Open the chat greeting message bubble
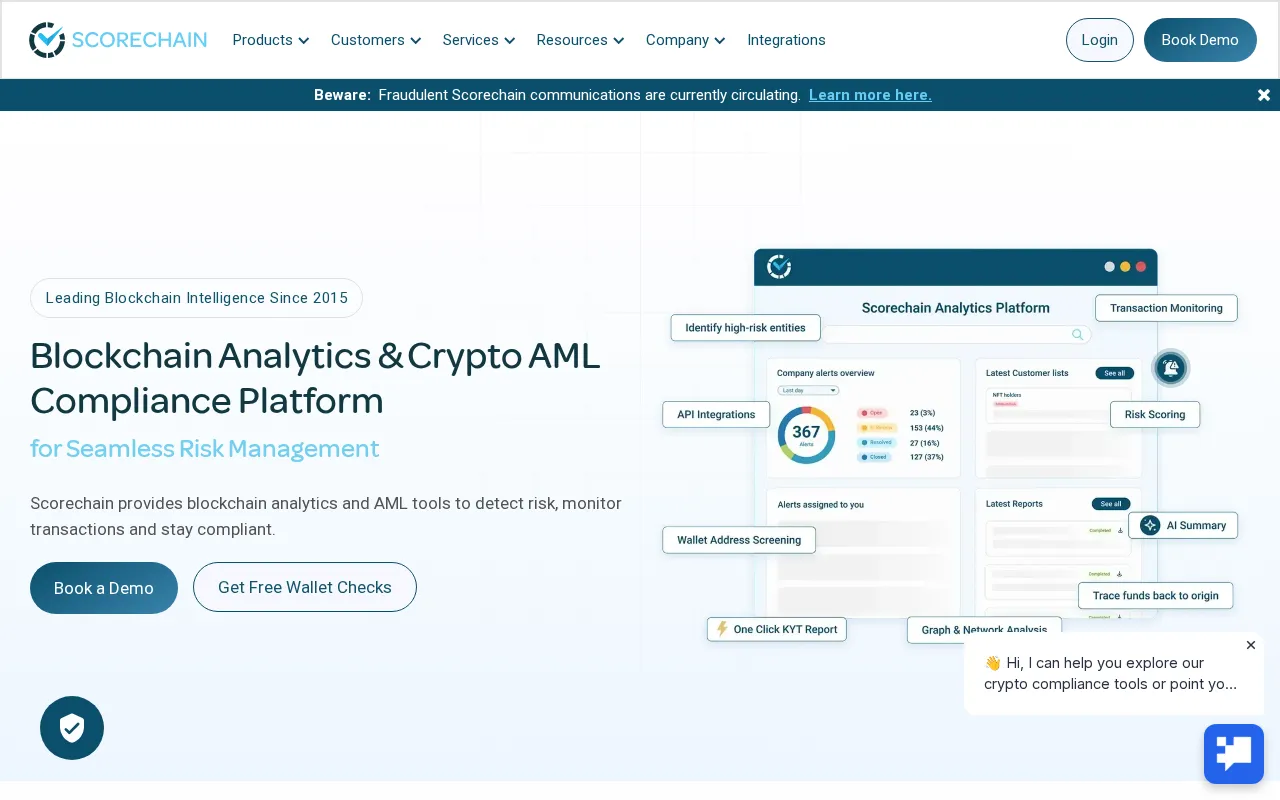Screen dimensions: 1280x800 click(1114, 673)
